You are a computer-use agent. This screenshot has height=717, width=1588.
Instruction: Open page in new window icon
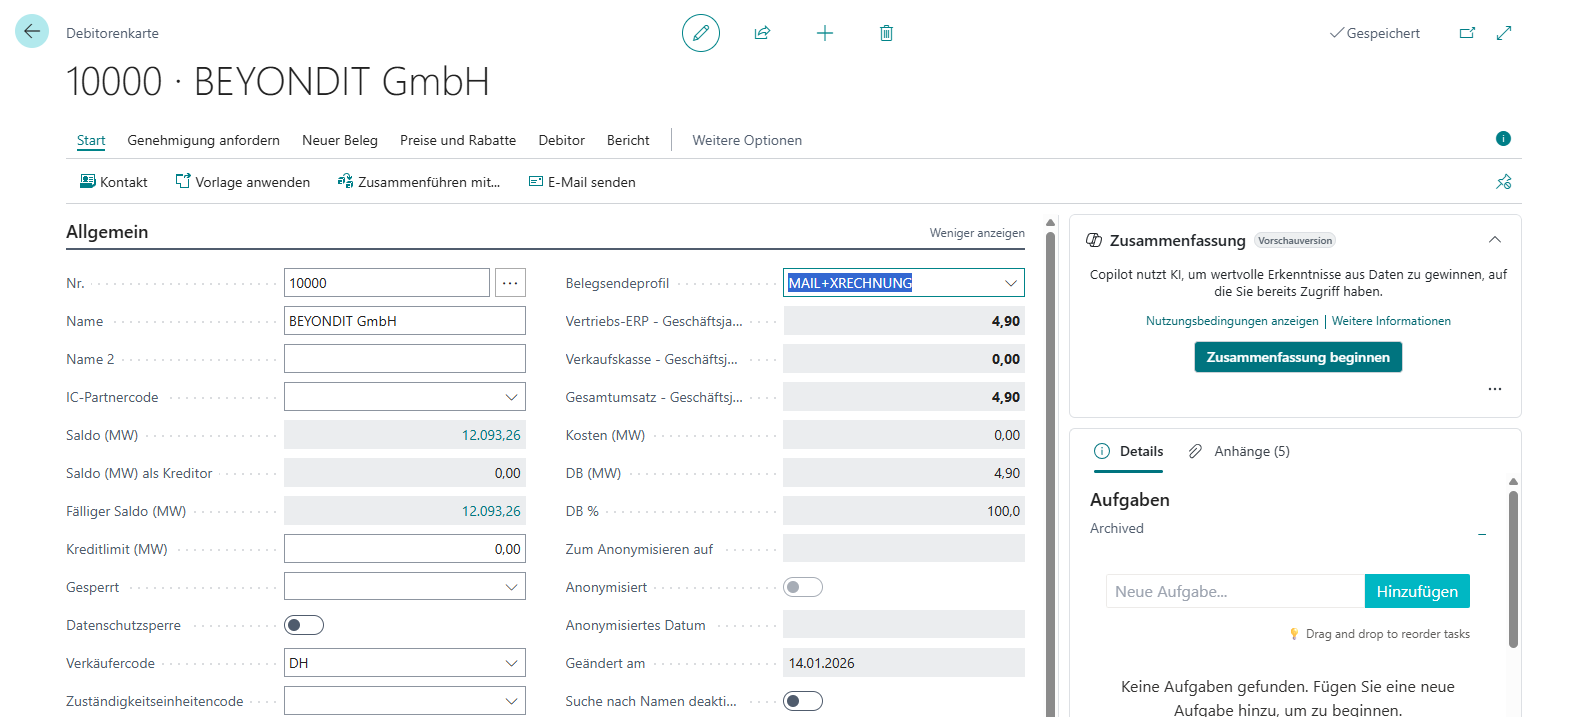click(1467, 33)
